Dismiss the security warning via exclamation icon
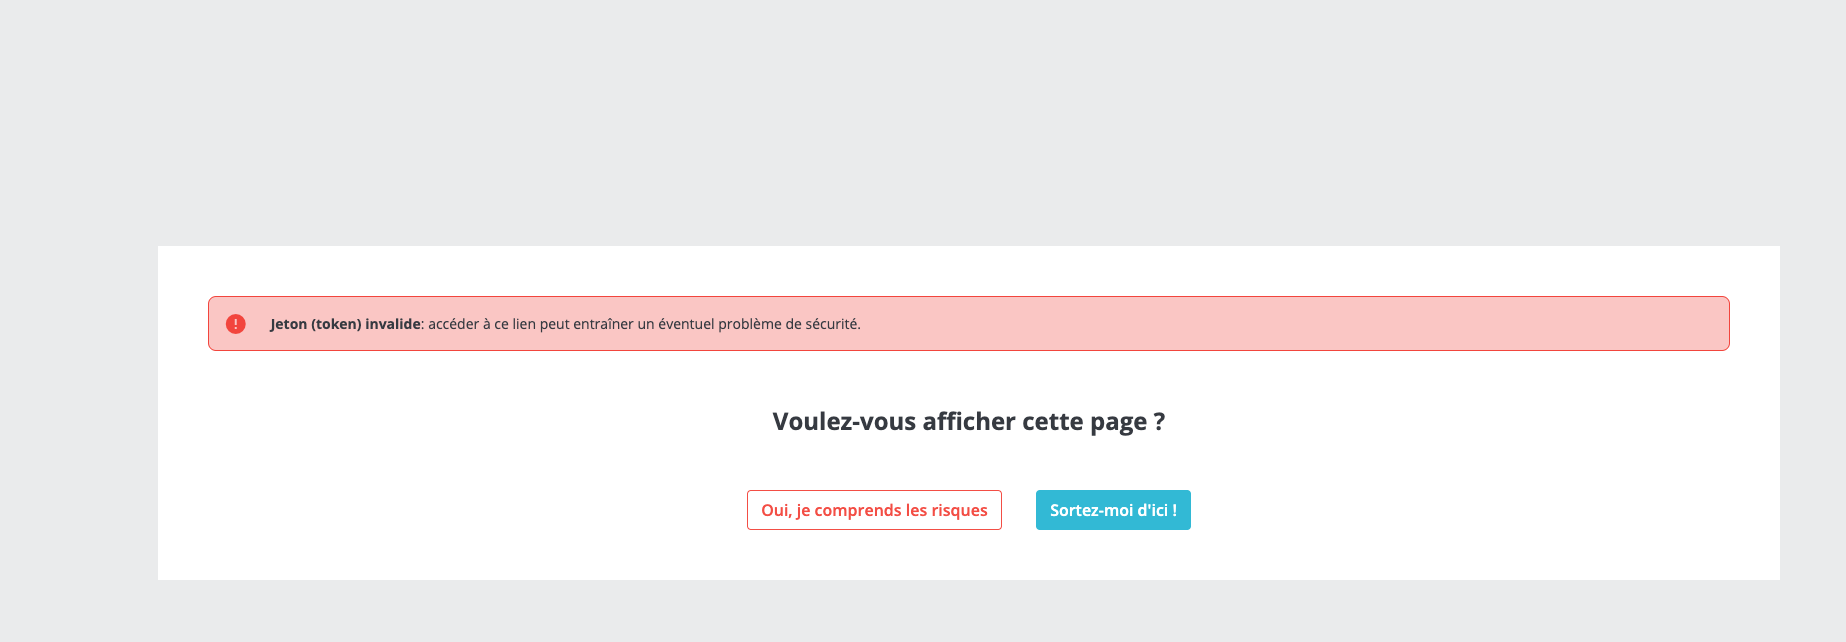Image resolution: width=1846 pixels, height=642 pixels. tap(236, 322)
